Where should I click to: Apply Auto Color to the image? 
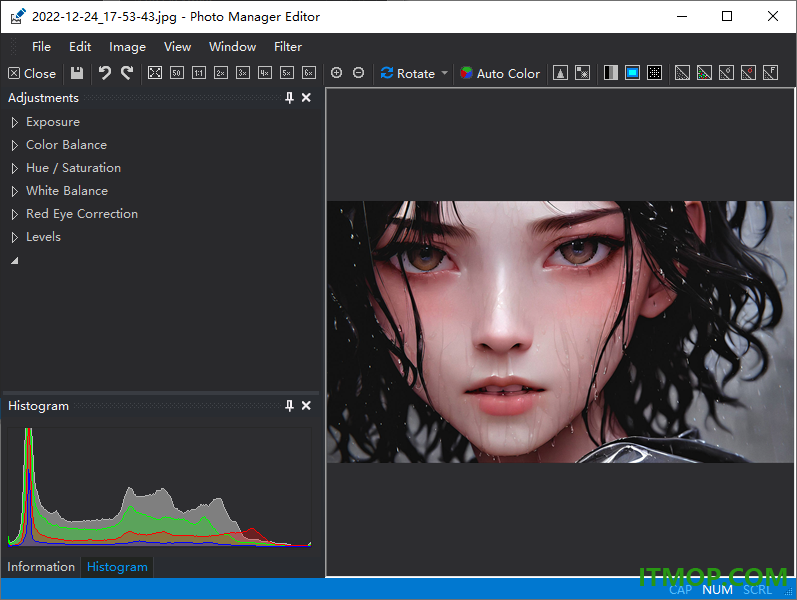[500, 73]
